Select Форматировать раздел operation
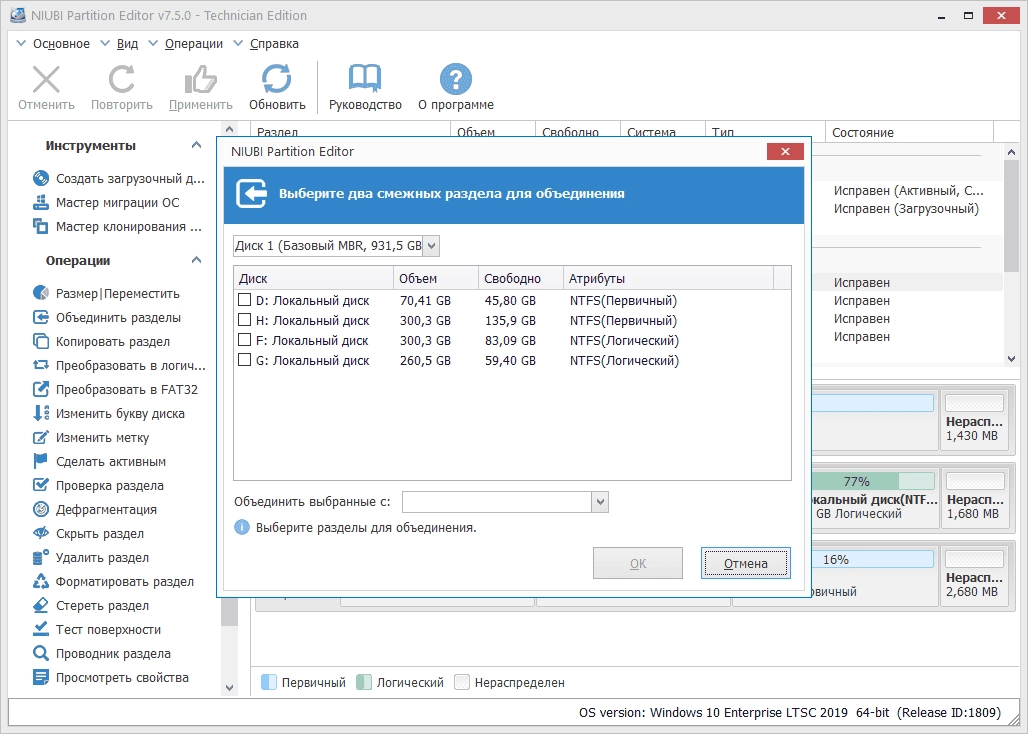This screenshot has width=1028, height=734. click(x=113, y=581)
